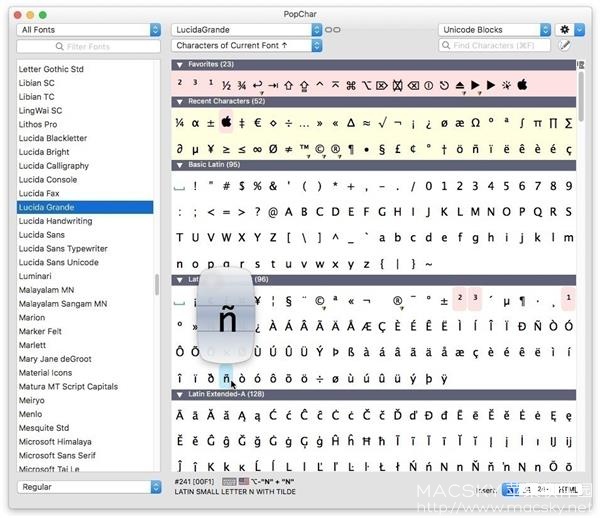Choose the infinity symbol in Recent Characters
Viewport: 600px width, 518px height.
(258, 149)
